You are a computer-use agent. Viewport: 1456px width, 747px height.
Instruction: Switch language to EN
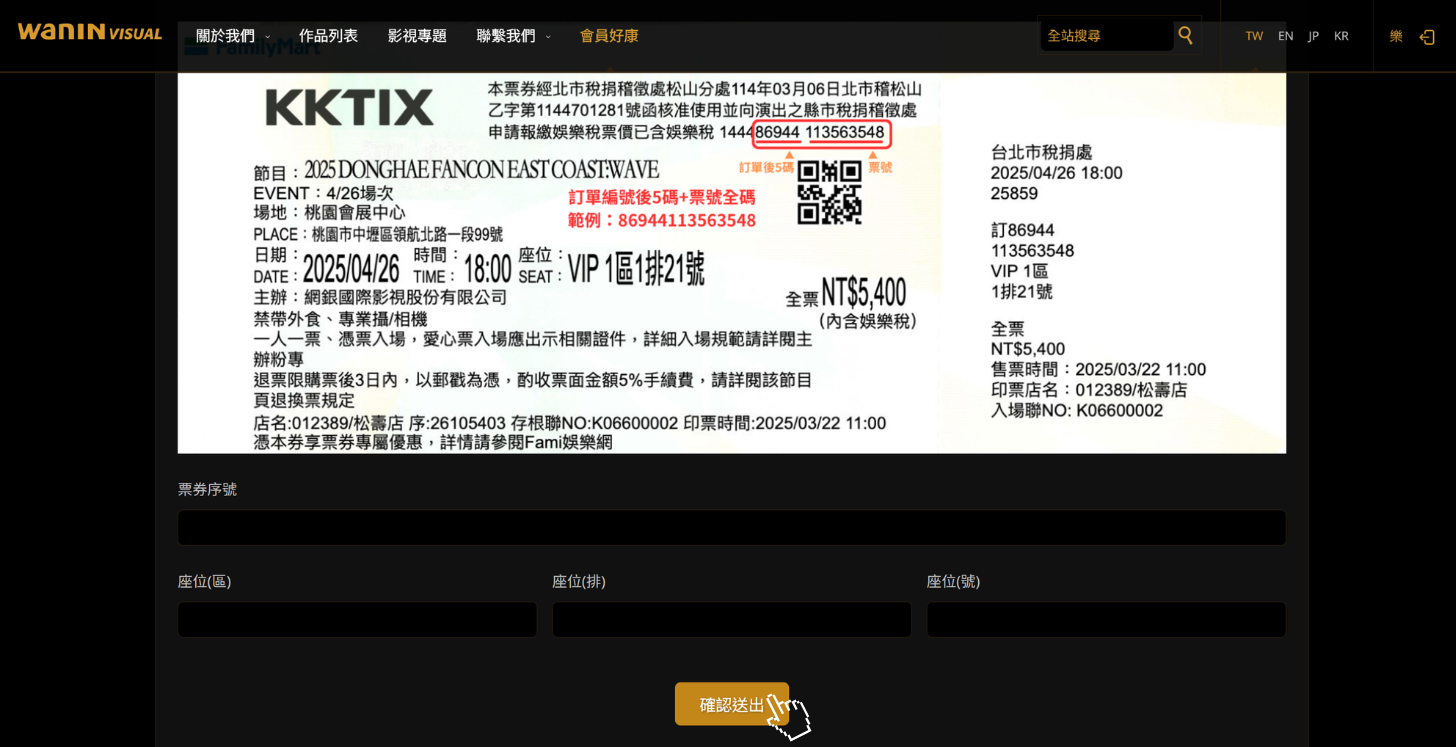tap(1286, 36)
